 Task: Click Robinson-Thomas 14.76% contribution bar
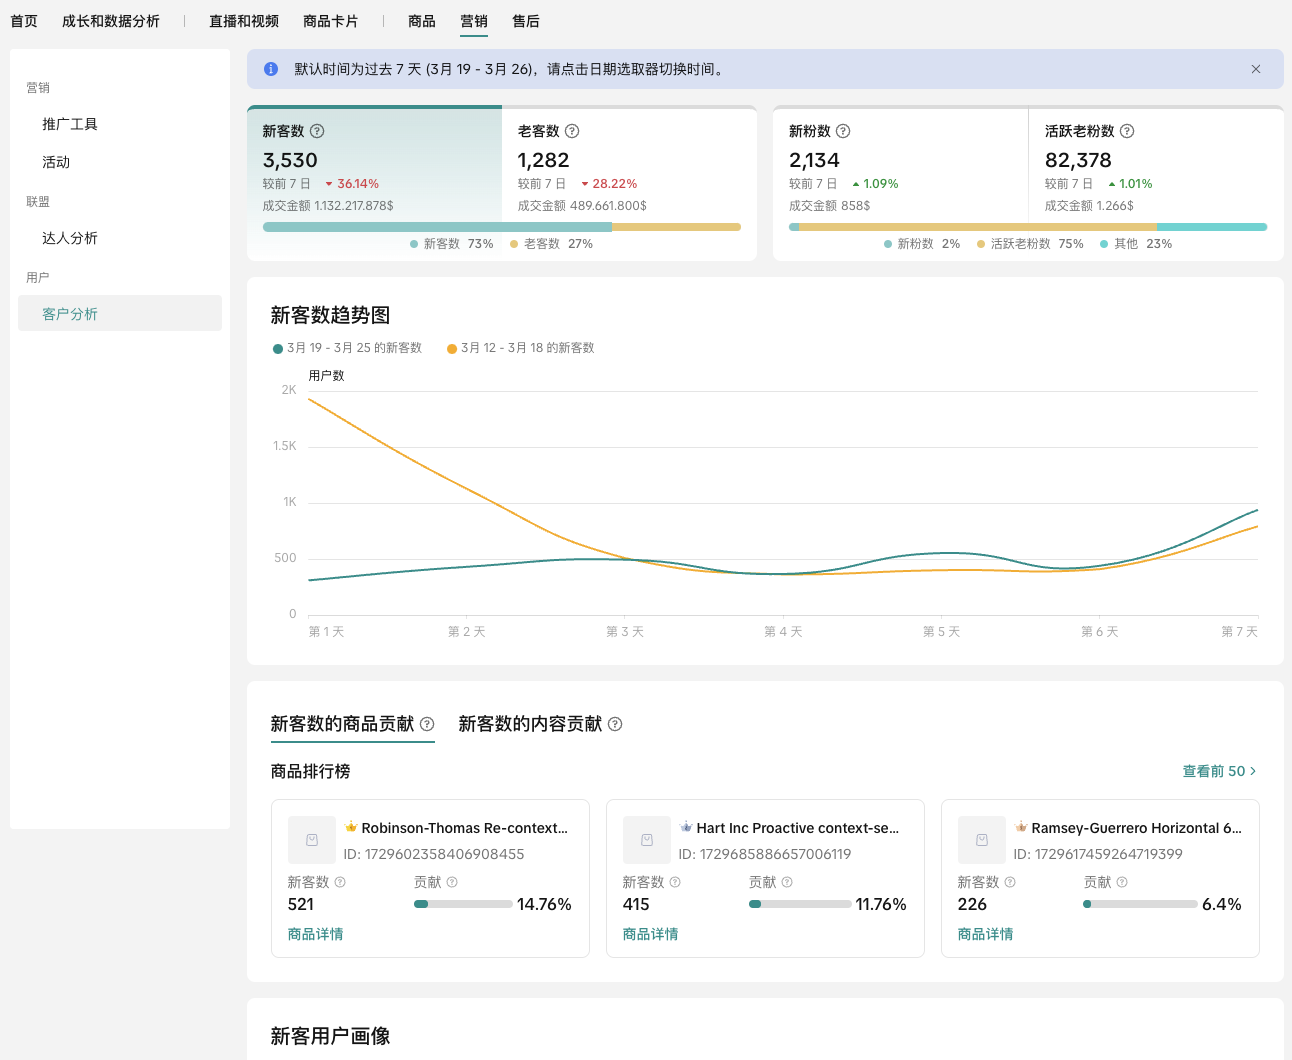[x=463, y=904]
